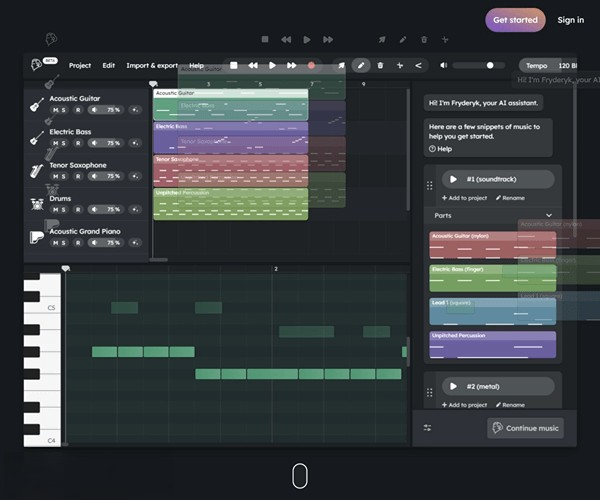Toggle the red record button
Image resolution: width=600 pixels, height=500 pixels.
[311, 65]
